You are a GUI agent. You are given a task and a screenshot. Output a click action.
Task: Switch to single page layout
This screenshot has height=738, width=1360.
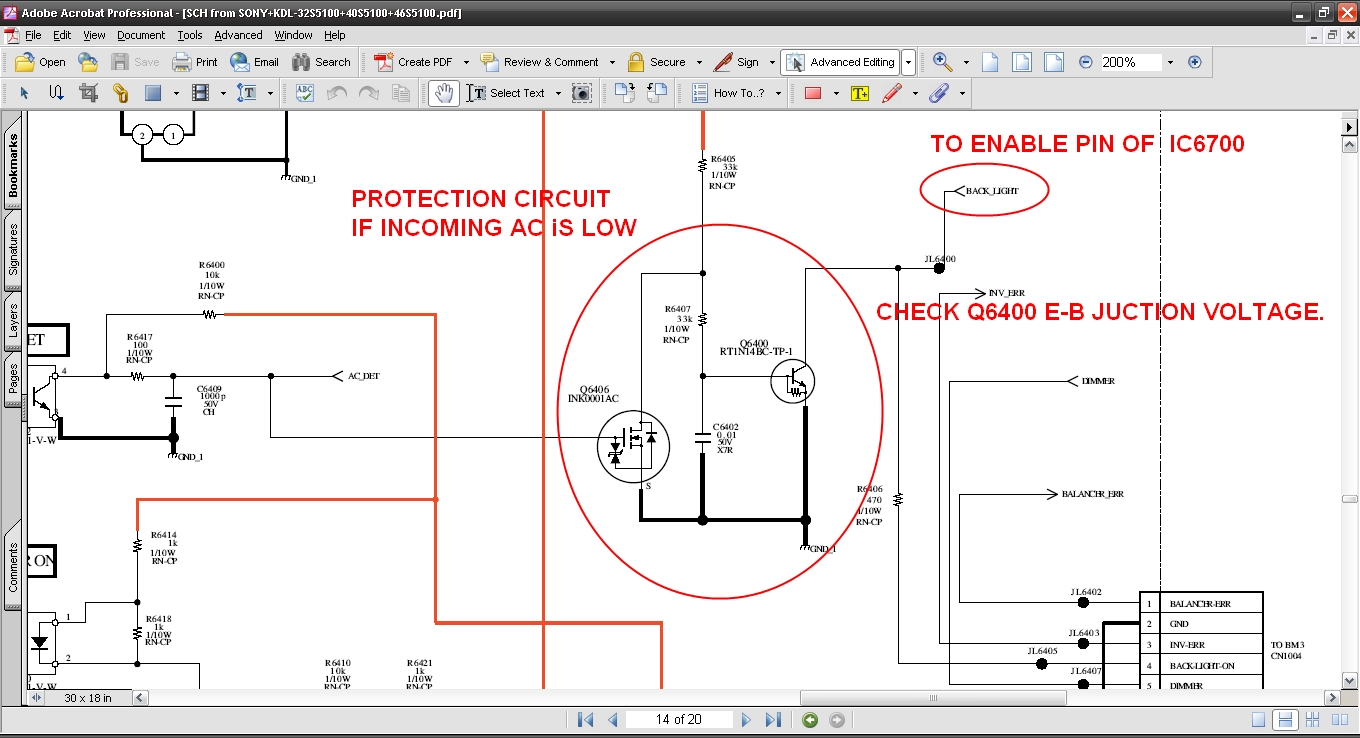1258,720
